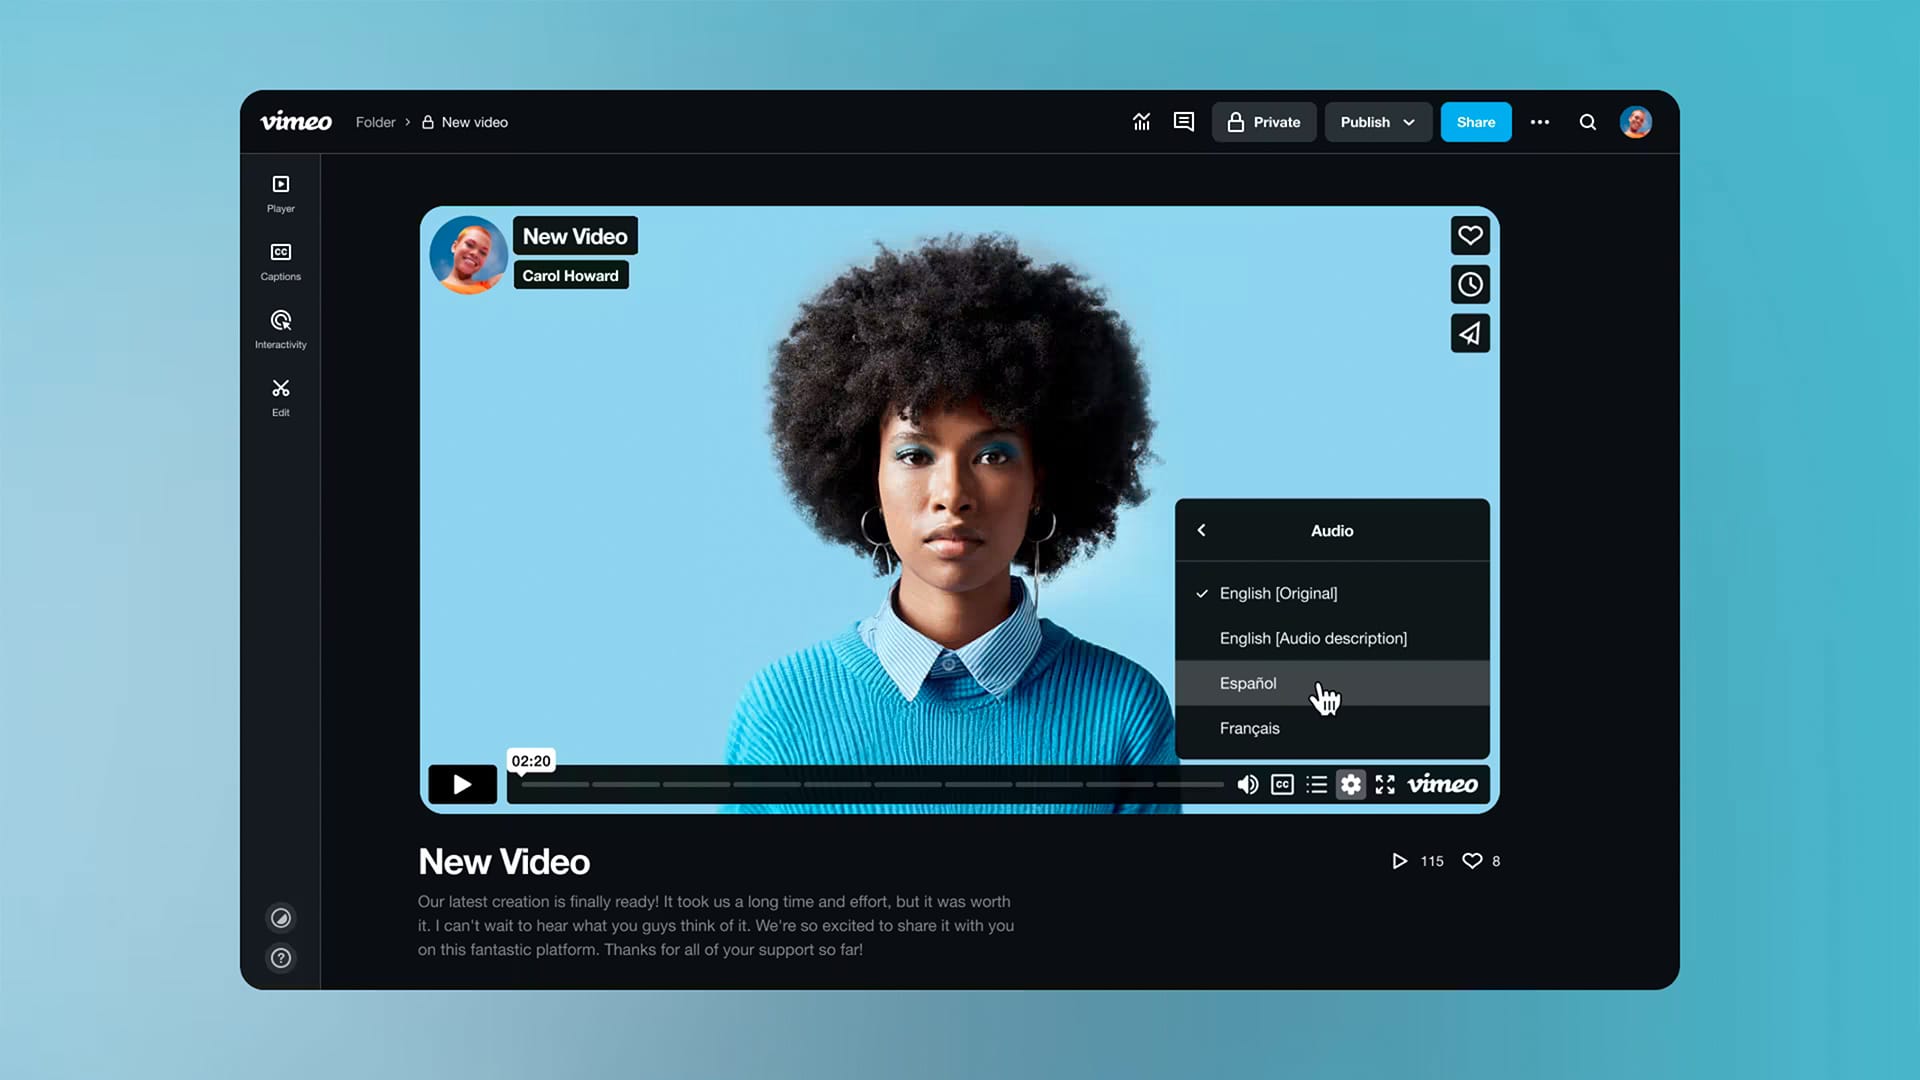
Task: Click the Private privacy button
Action: pyautogui.click(x=1263, y=122)
